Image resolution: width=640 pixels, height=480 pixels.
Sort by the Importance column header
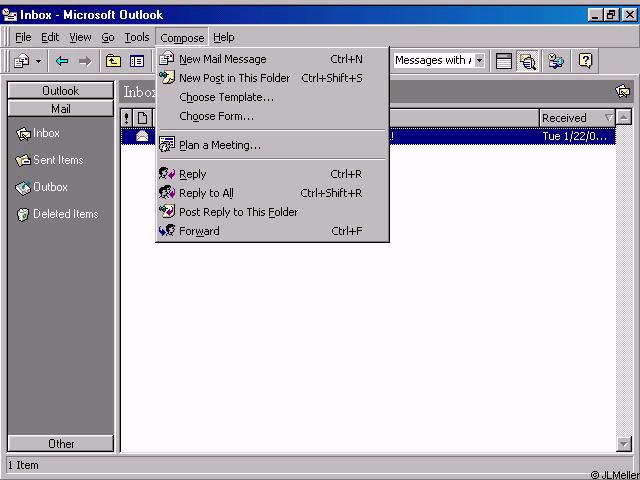click(x=127, y=118)
